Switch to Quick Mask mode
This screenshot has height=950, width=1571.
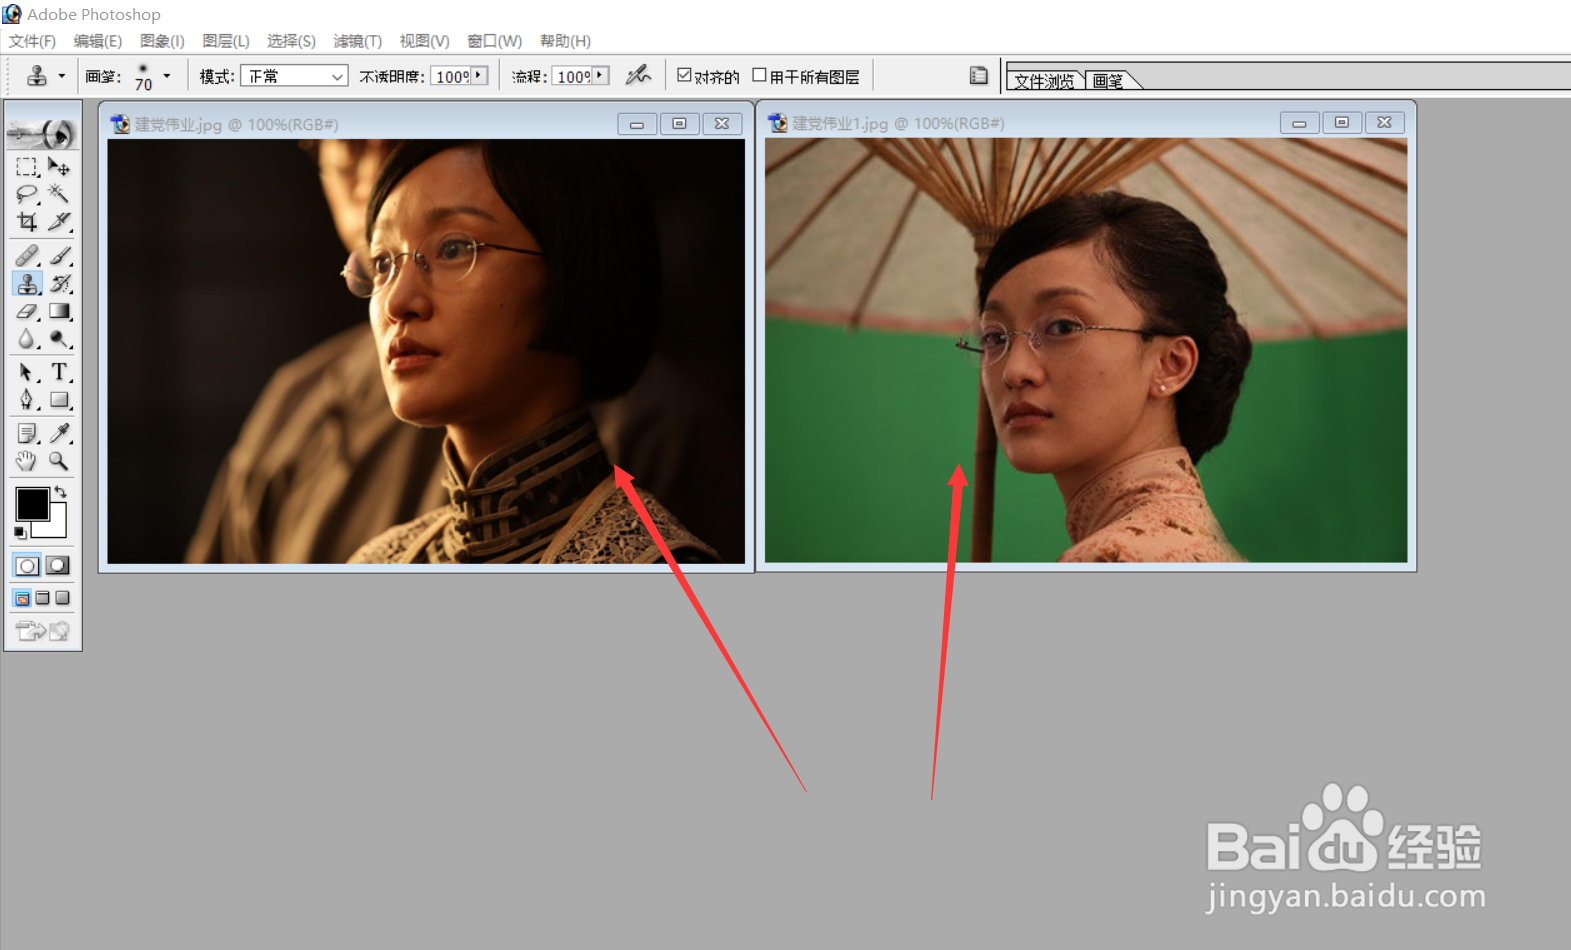point(58,565)
